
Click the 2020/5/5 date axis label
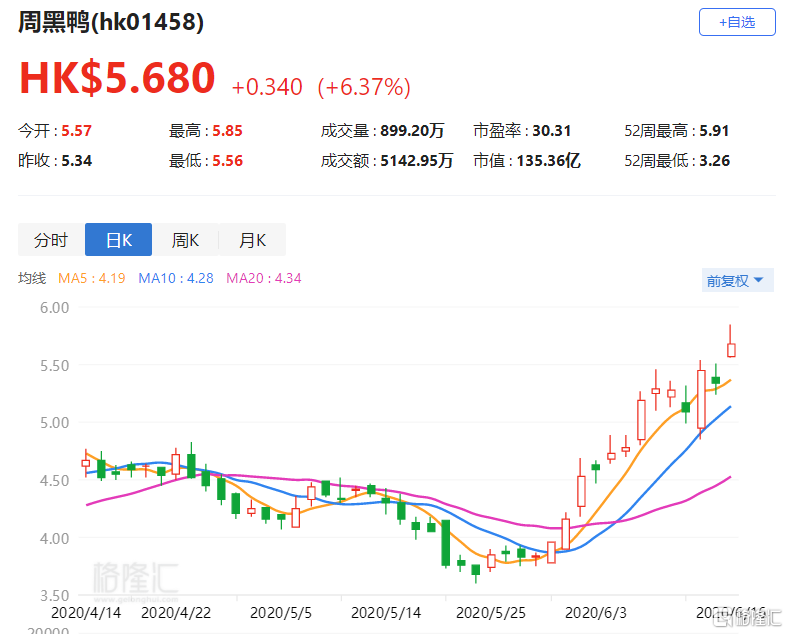point(280,613)
